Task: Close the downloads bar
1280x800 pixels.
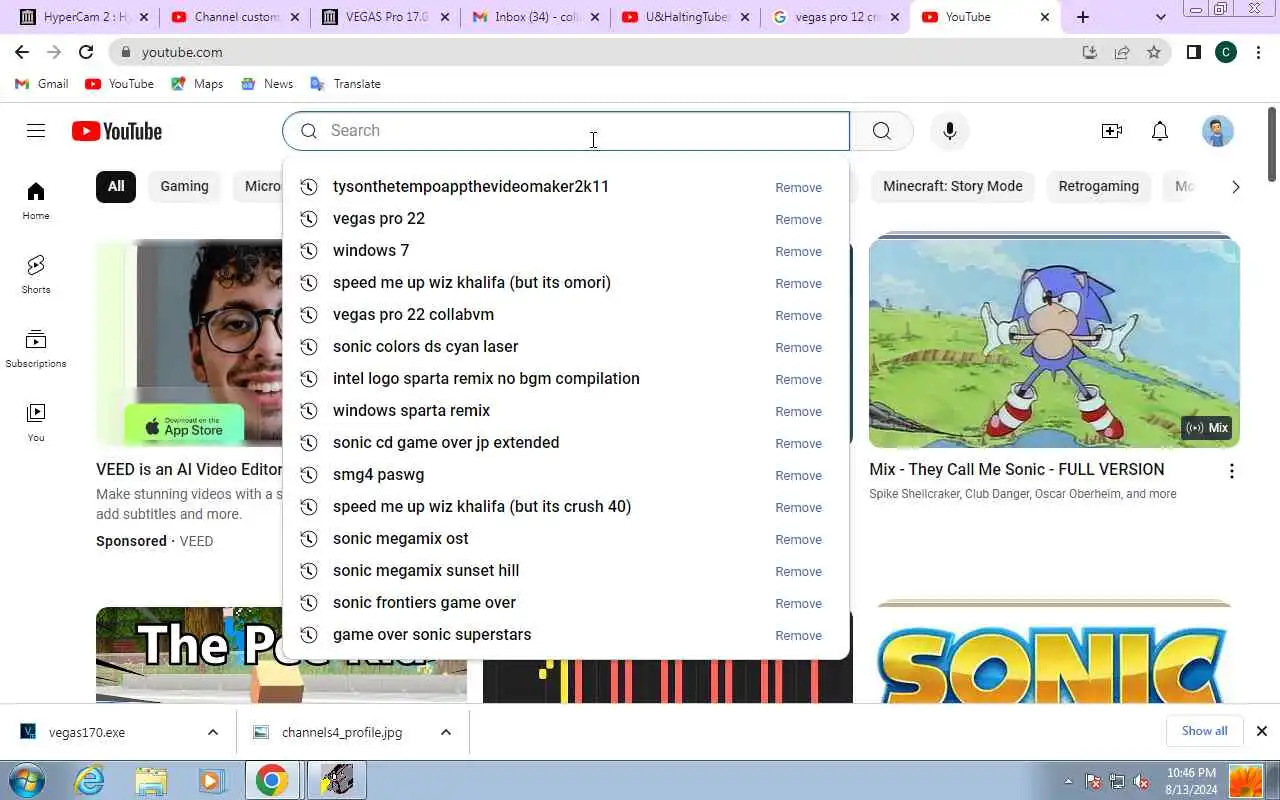Action: [1262, 731]
